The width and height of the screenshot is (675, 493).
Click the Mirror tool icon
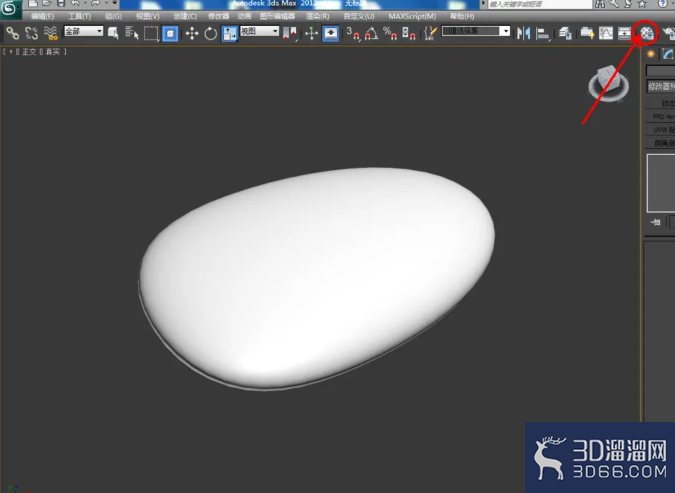click(x=523, y=33)
